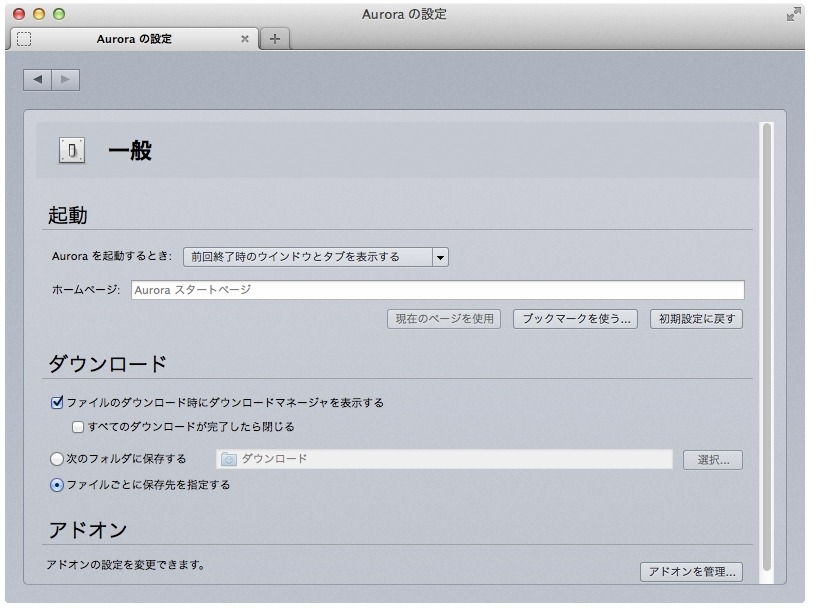Click the red close window button
The width and height of the screenshot is (816, 608).
tap(19, 14)
